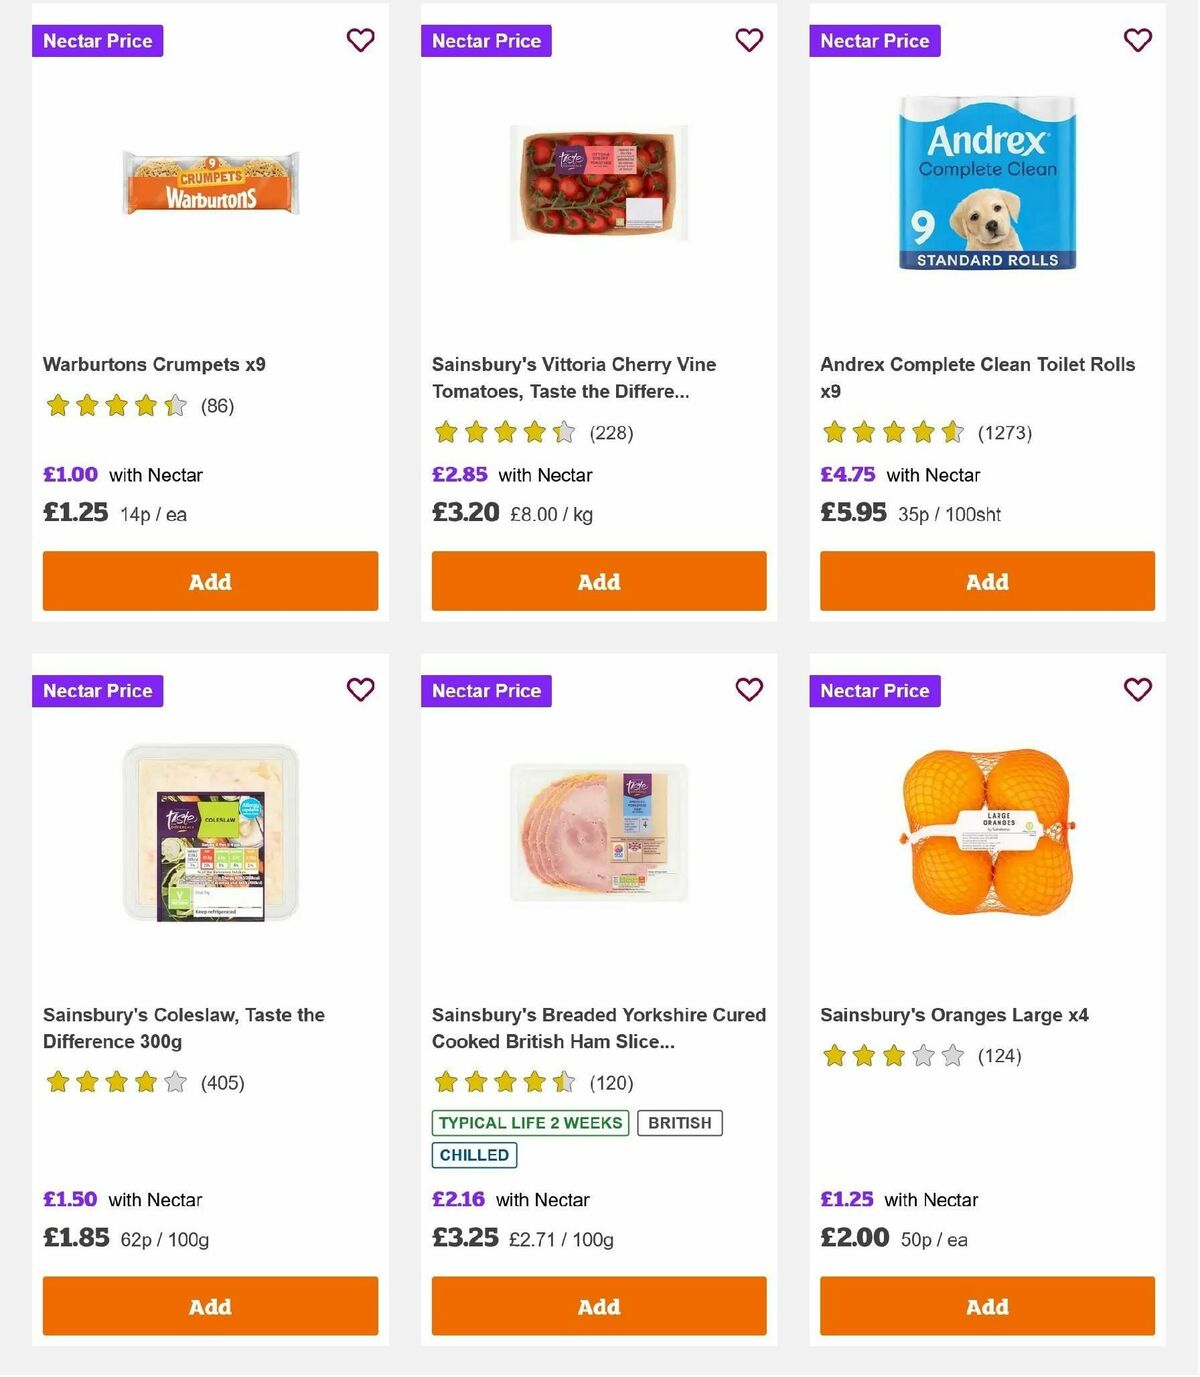Expand the truncated Cherry Vine Tomatoes title
Screen dimensions: 1200x1377
573,378
